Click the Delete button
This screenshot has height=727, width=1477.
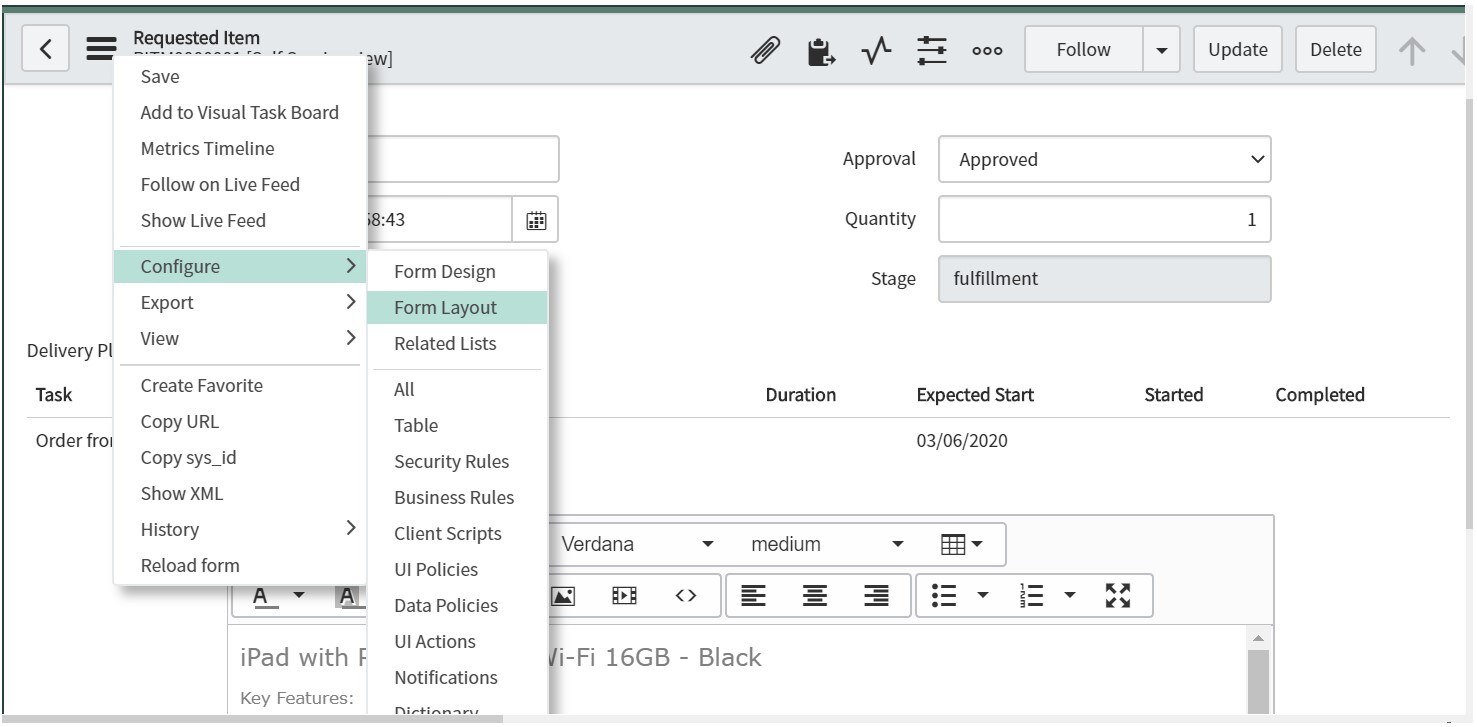click(x=1335, y=50)
